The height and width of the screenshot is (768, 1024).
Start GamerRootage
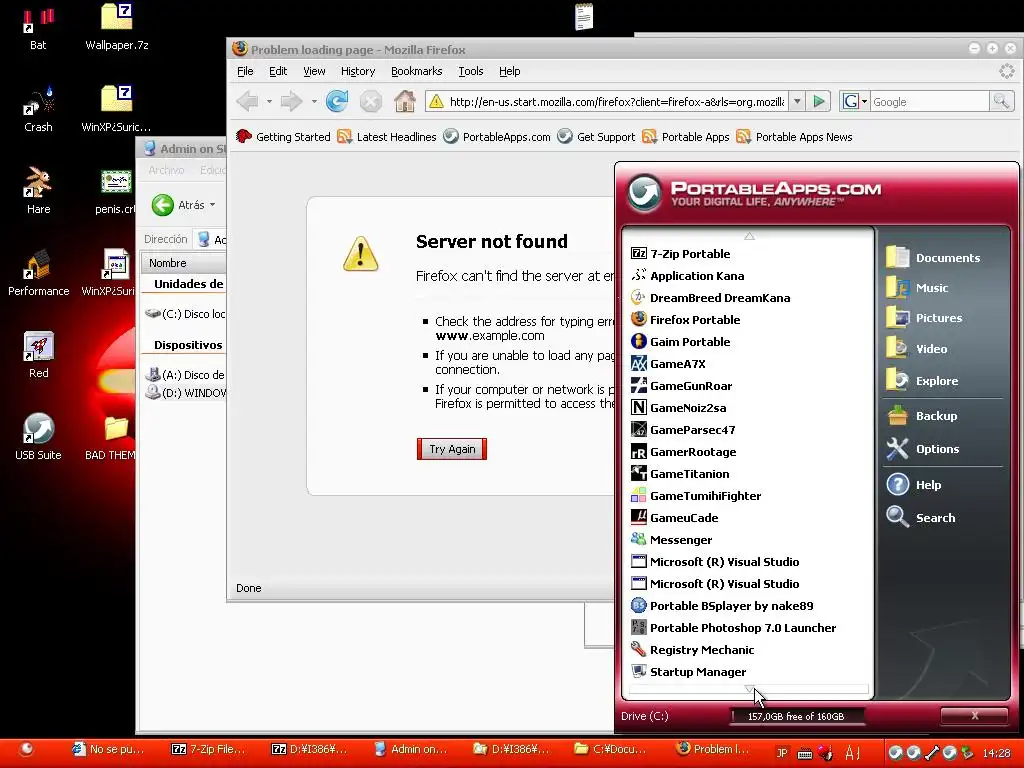pos(683,452)
